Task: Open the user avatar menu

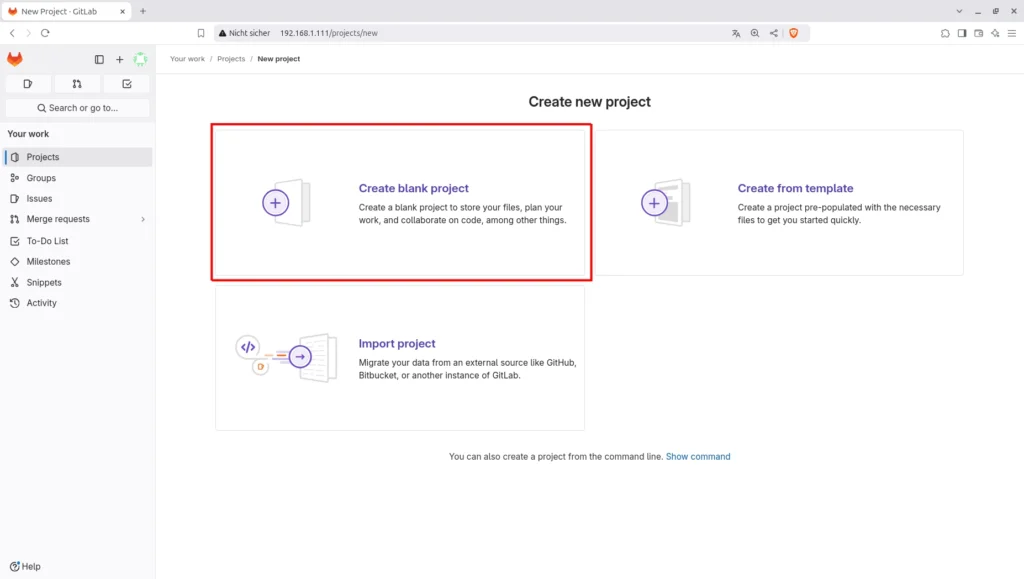Action: [140, 60]
